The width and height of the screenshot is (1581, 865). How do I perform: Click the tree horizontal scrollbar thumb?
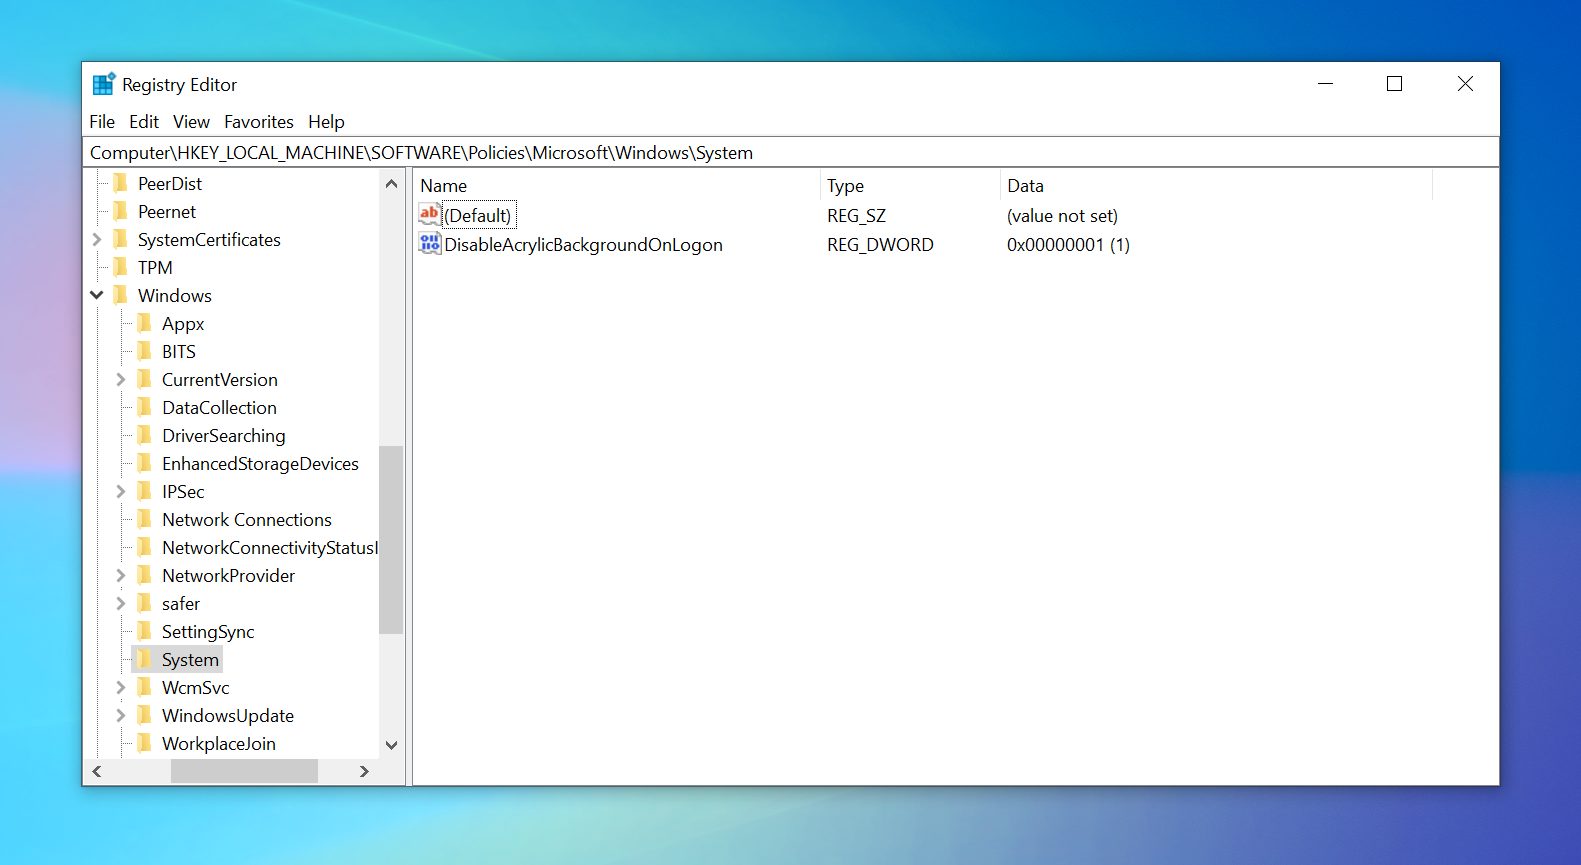click(x=244, y=771)
